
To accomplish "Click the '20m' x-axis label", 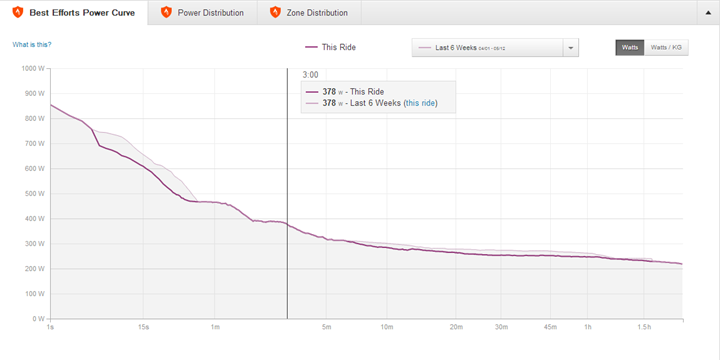I will click(x=456, y=327).
